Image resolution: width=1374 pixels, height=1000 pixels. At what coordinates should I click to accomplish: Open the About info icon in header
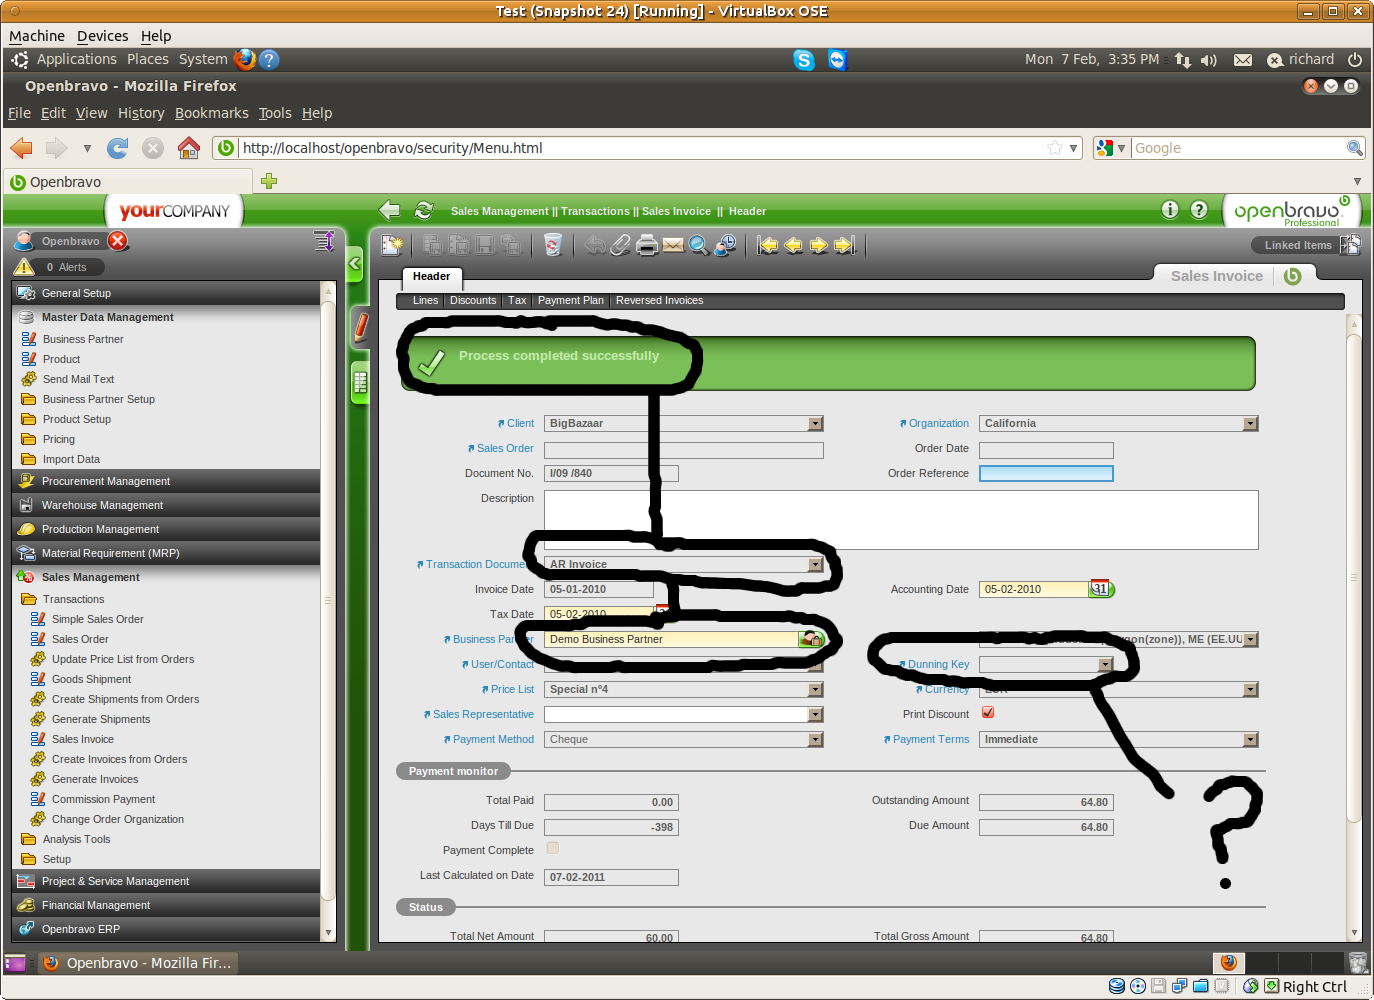click(1170, 209)
